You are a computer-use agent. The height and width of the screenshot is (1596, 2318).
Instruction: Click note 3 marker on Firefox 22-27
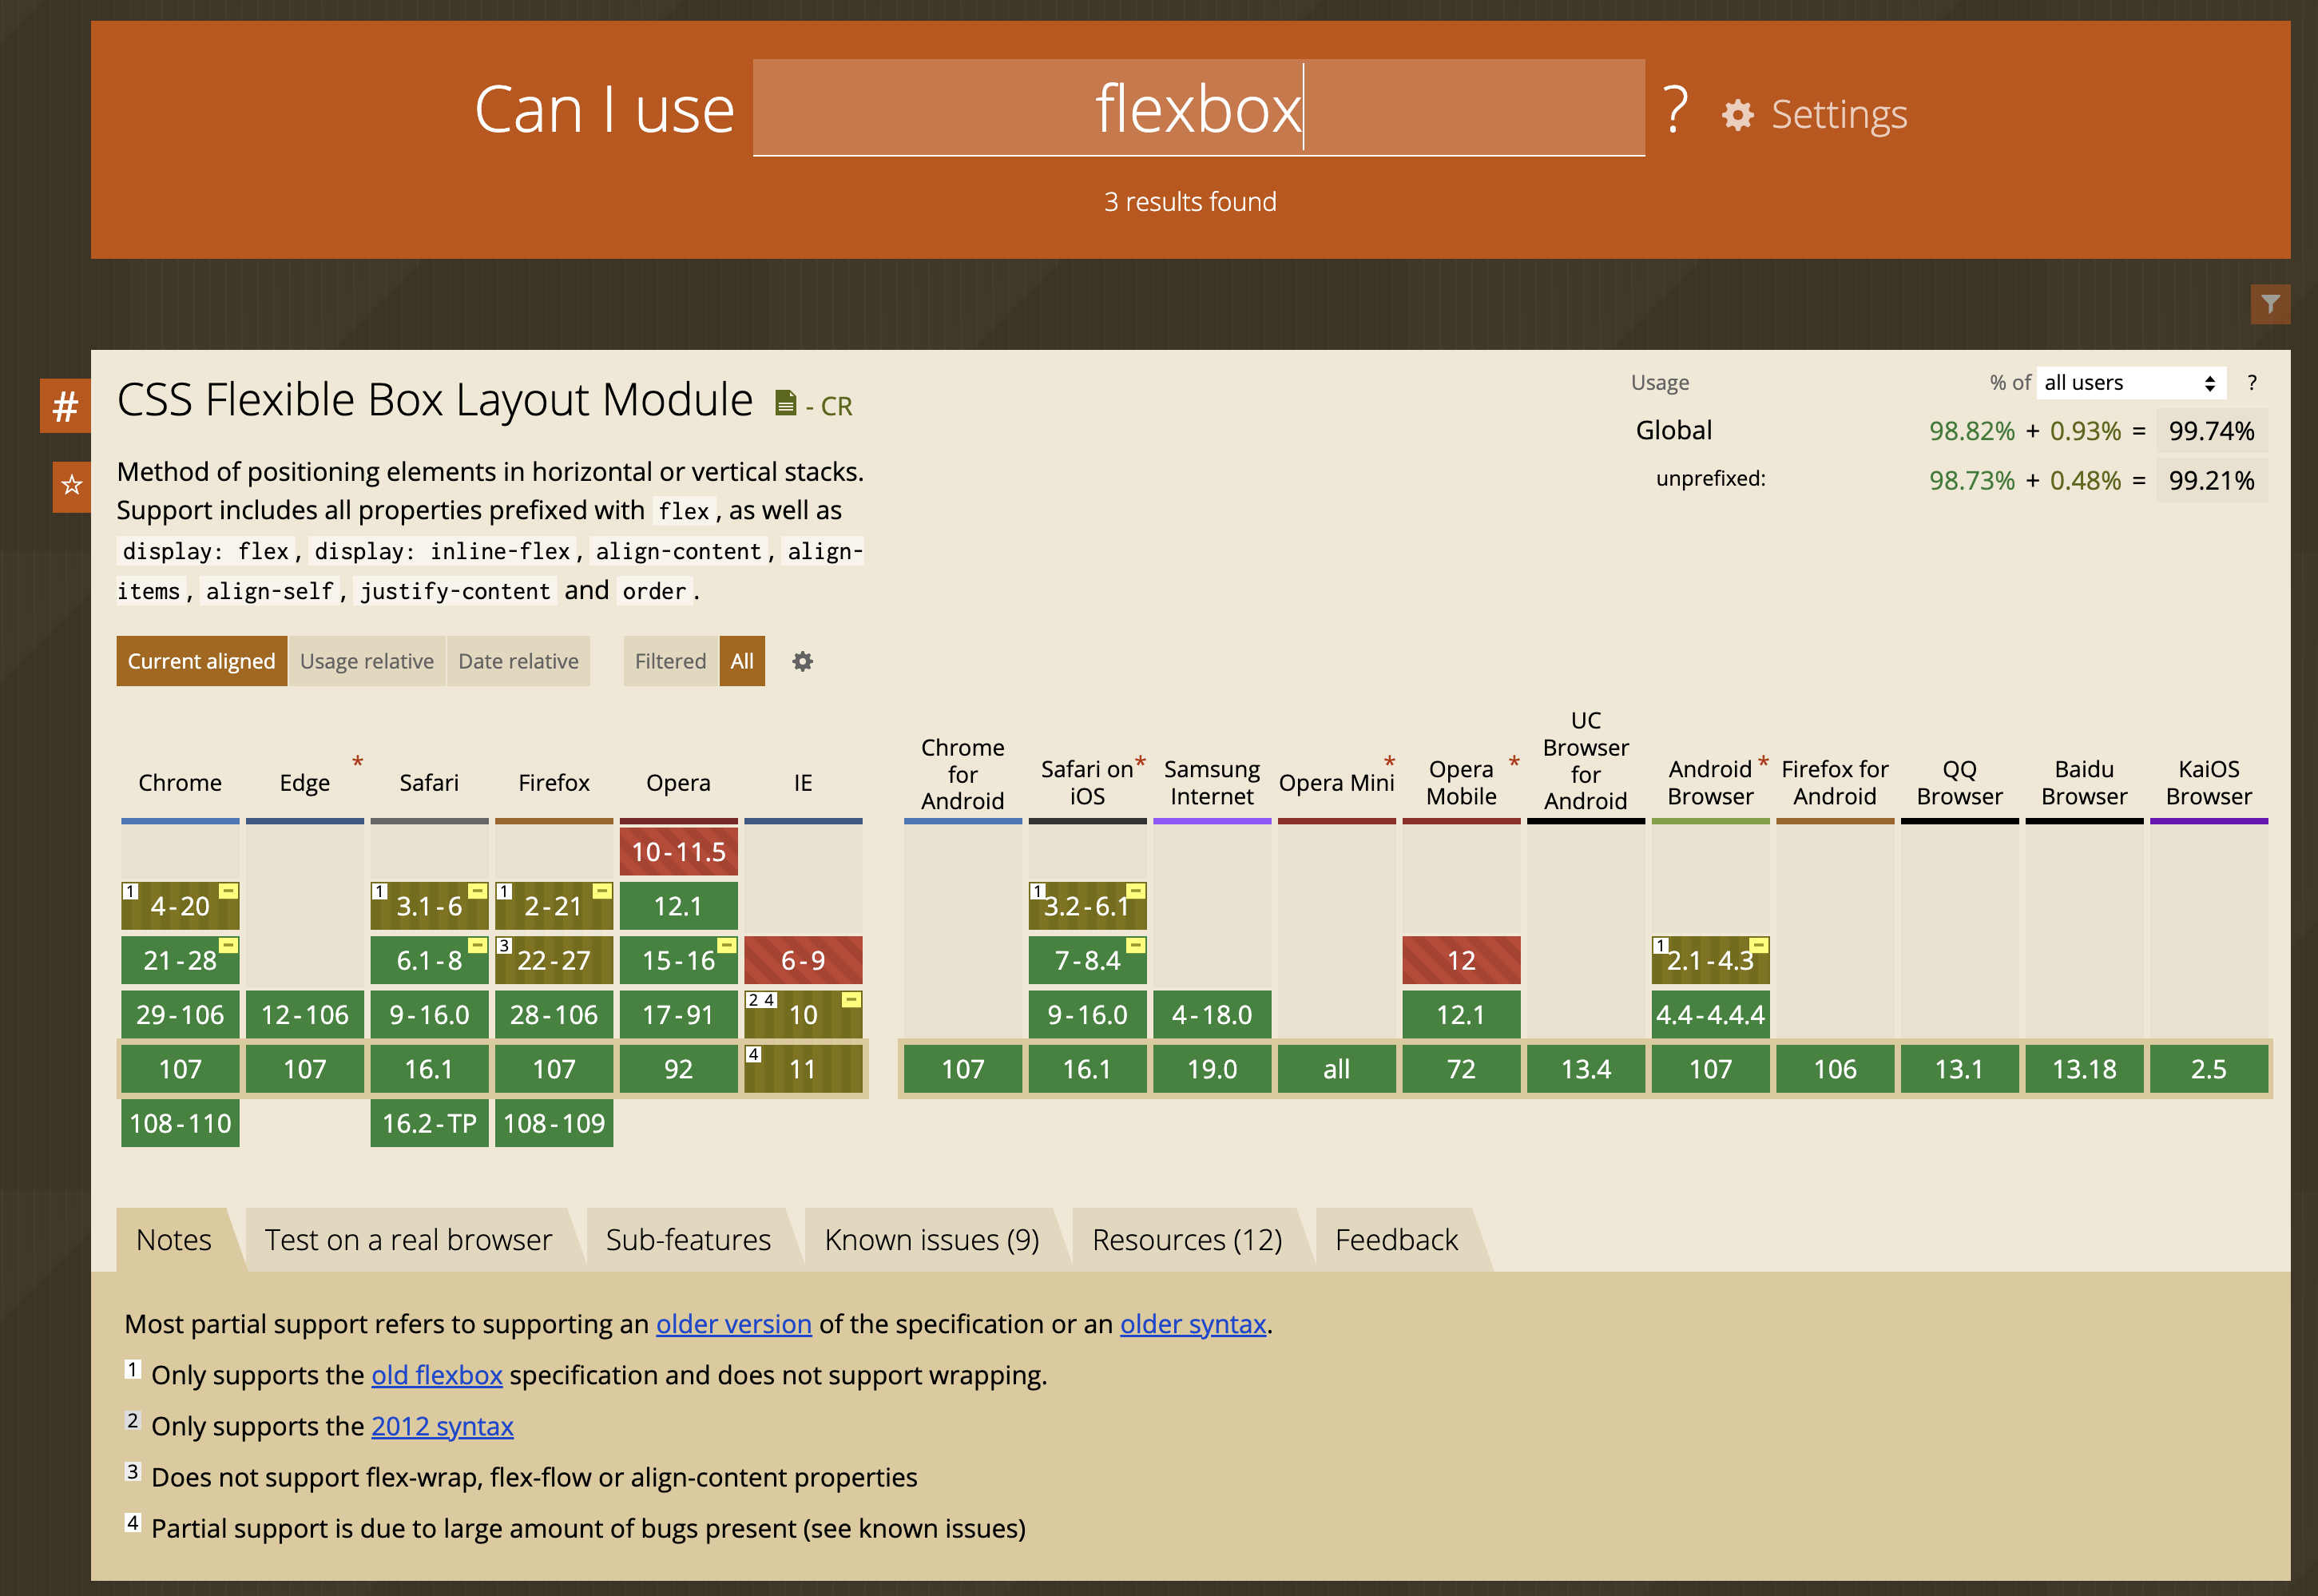(505, 946)
